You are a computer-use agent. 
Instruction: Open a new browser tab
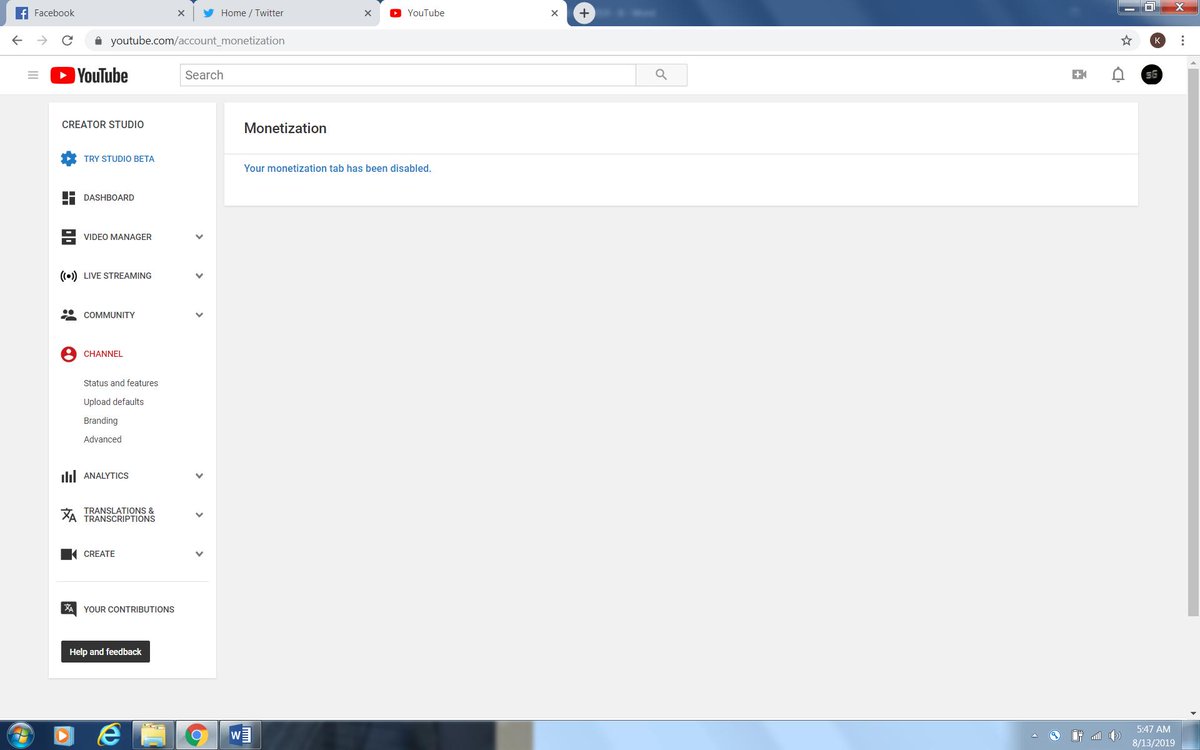coord(585,13)
